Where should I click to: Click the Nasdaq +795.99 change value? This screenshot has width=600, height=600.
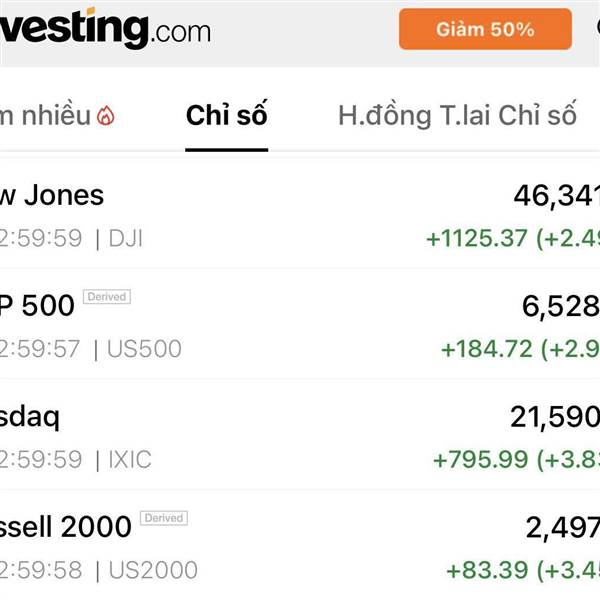(480, 460)
